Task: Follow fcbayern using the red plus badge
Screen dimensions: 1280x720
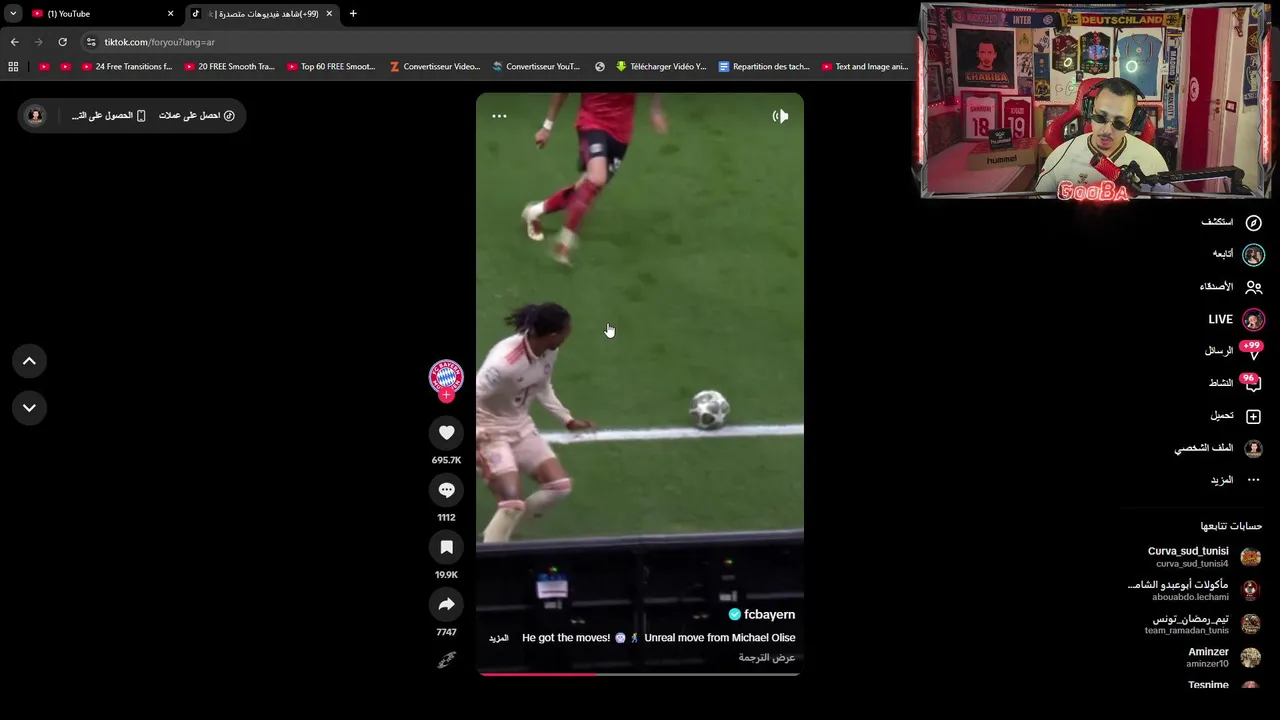Action: tap(446, 395)
